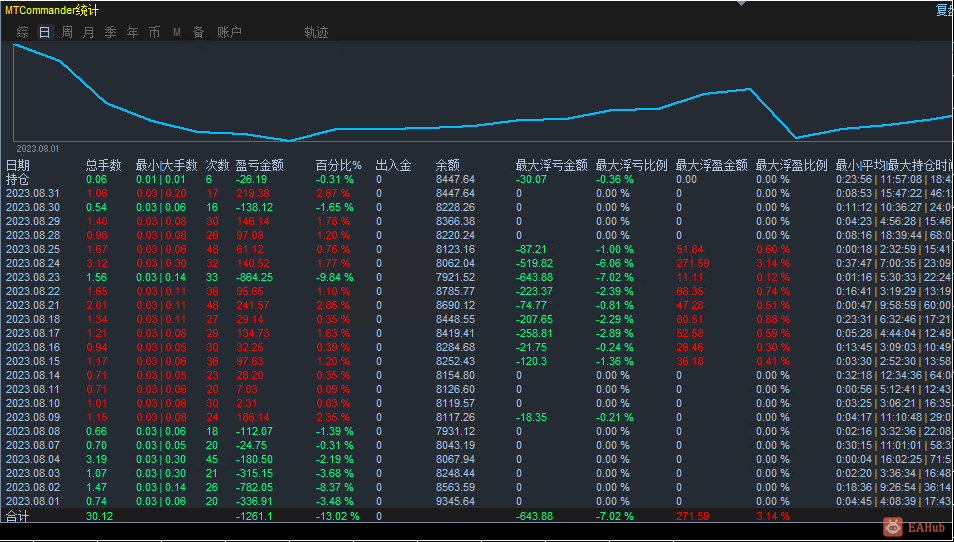Image resolution: width=954 pixels, height=542 pixels.
Task: Click the 最大浮亏金额 column header
Action: point(551,165)
